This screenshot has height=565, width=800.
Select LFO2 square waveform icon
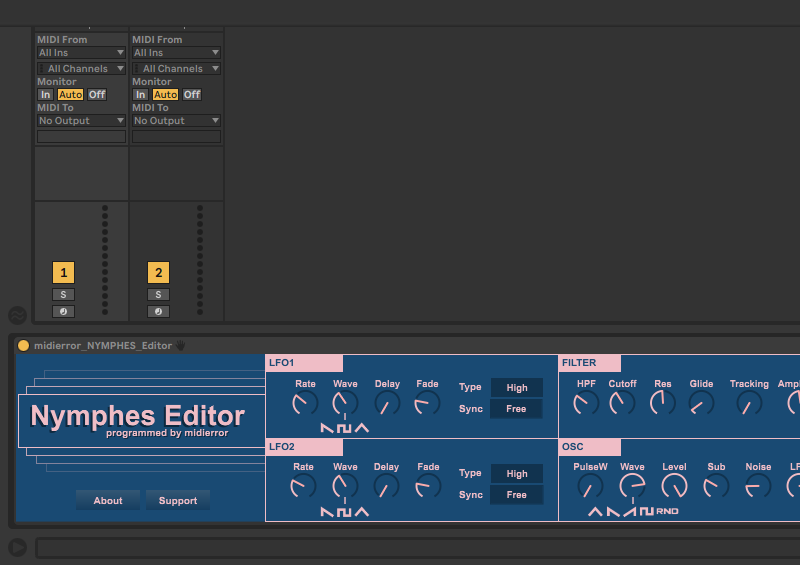click(x=344, y=512)
